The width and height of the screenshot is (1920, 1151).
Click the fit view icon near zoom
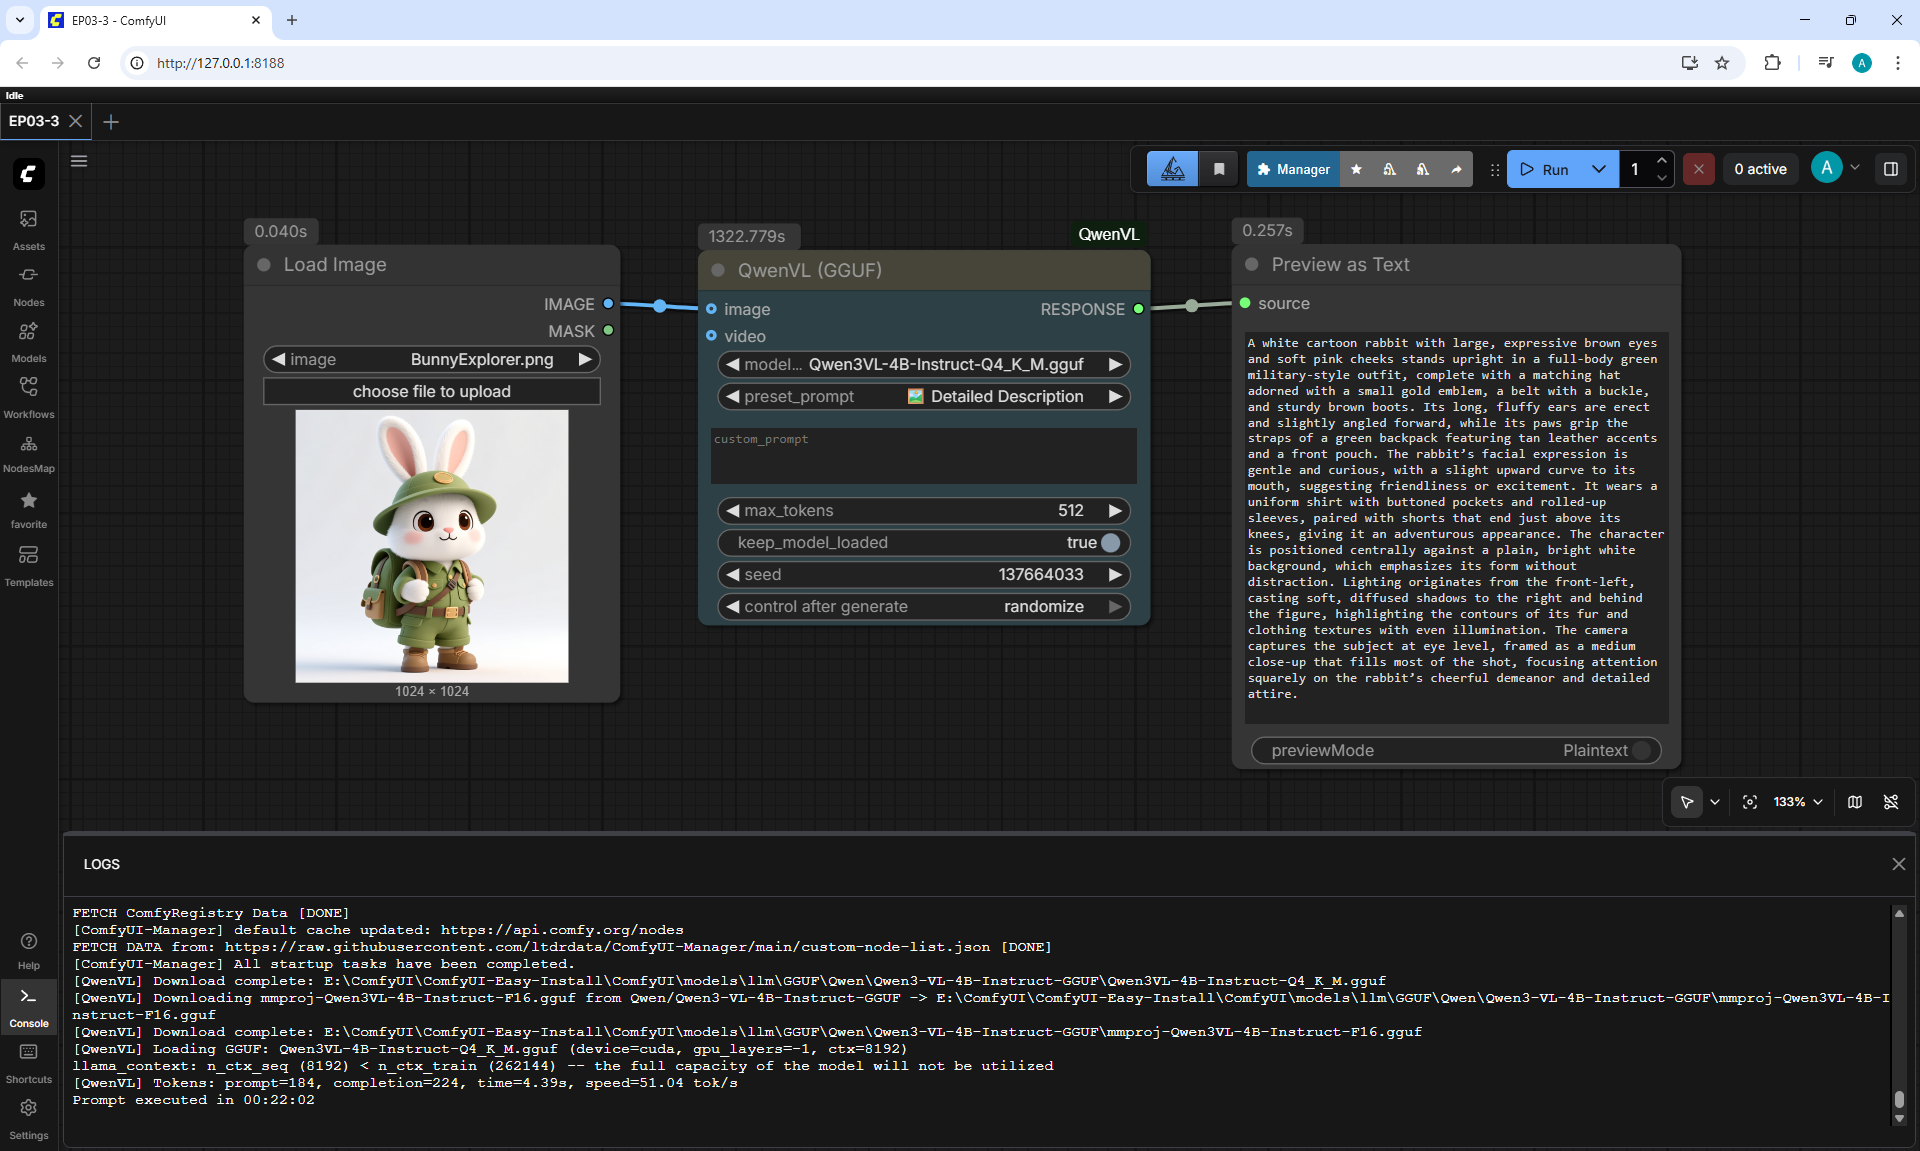click(x=1749, y=802)
